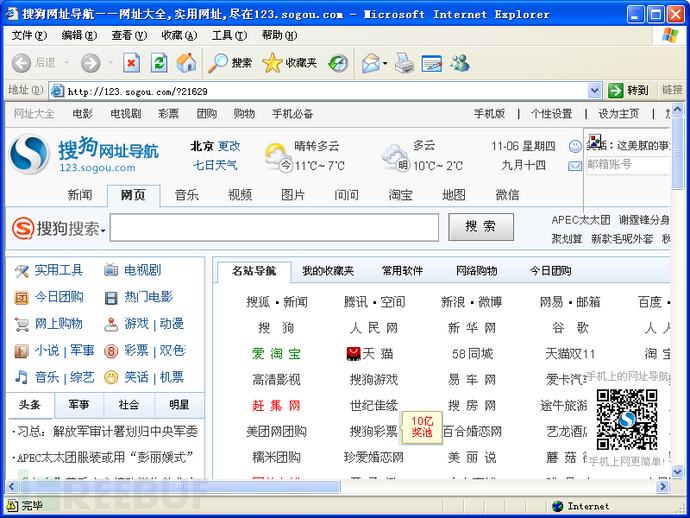690x518 pixels.
Task: Click the IE Back arrow button
Action: pyautogui.click(x=21, y=63)
